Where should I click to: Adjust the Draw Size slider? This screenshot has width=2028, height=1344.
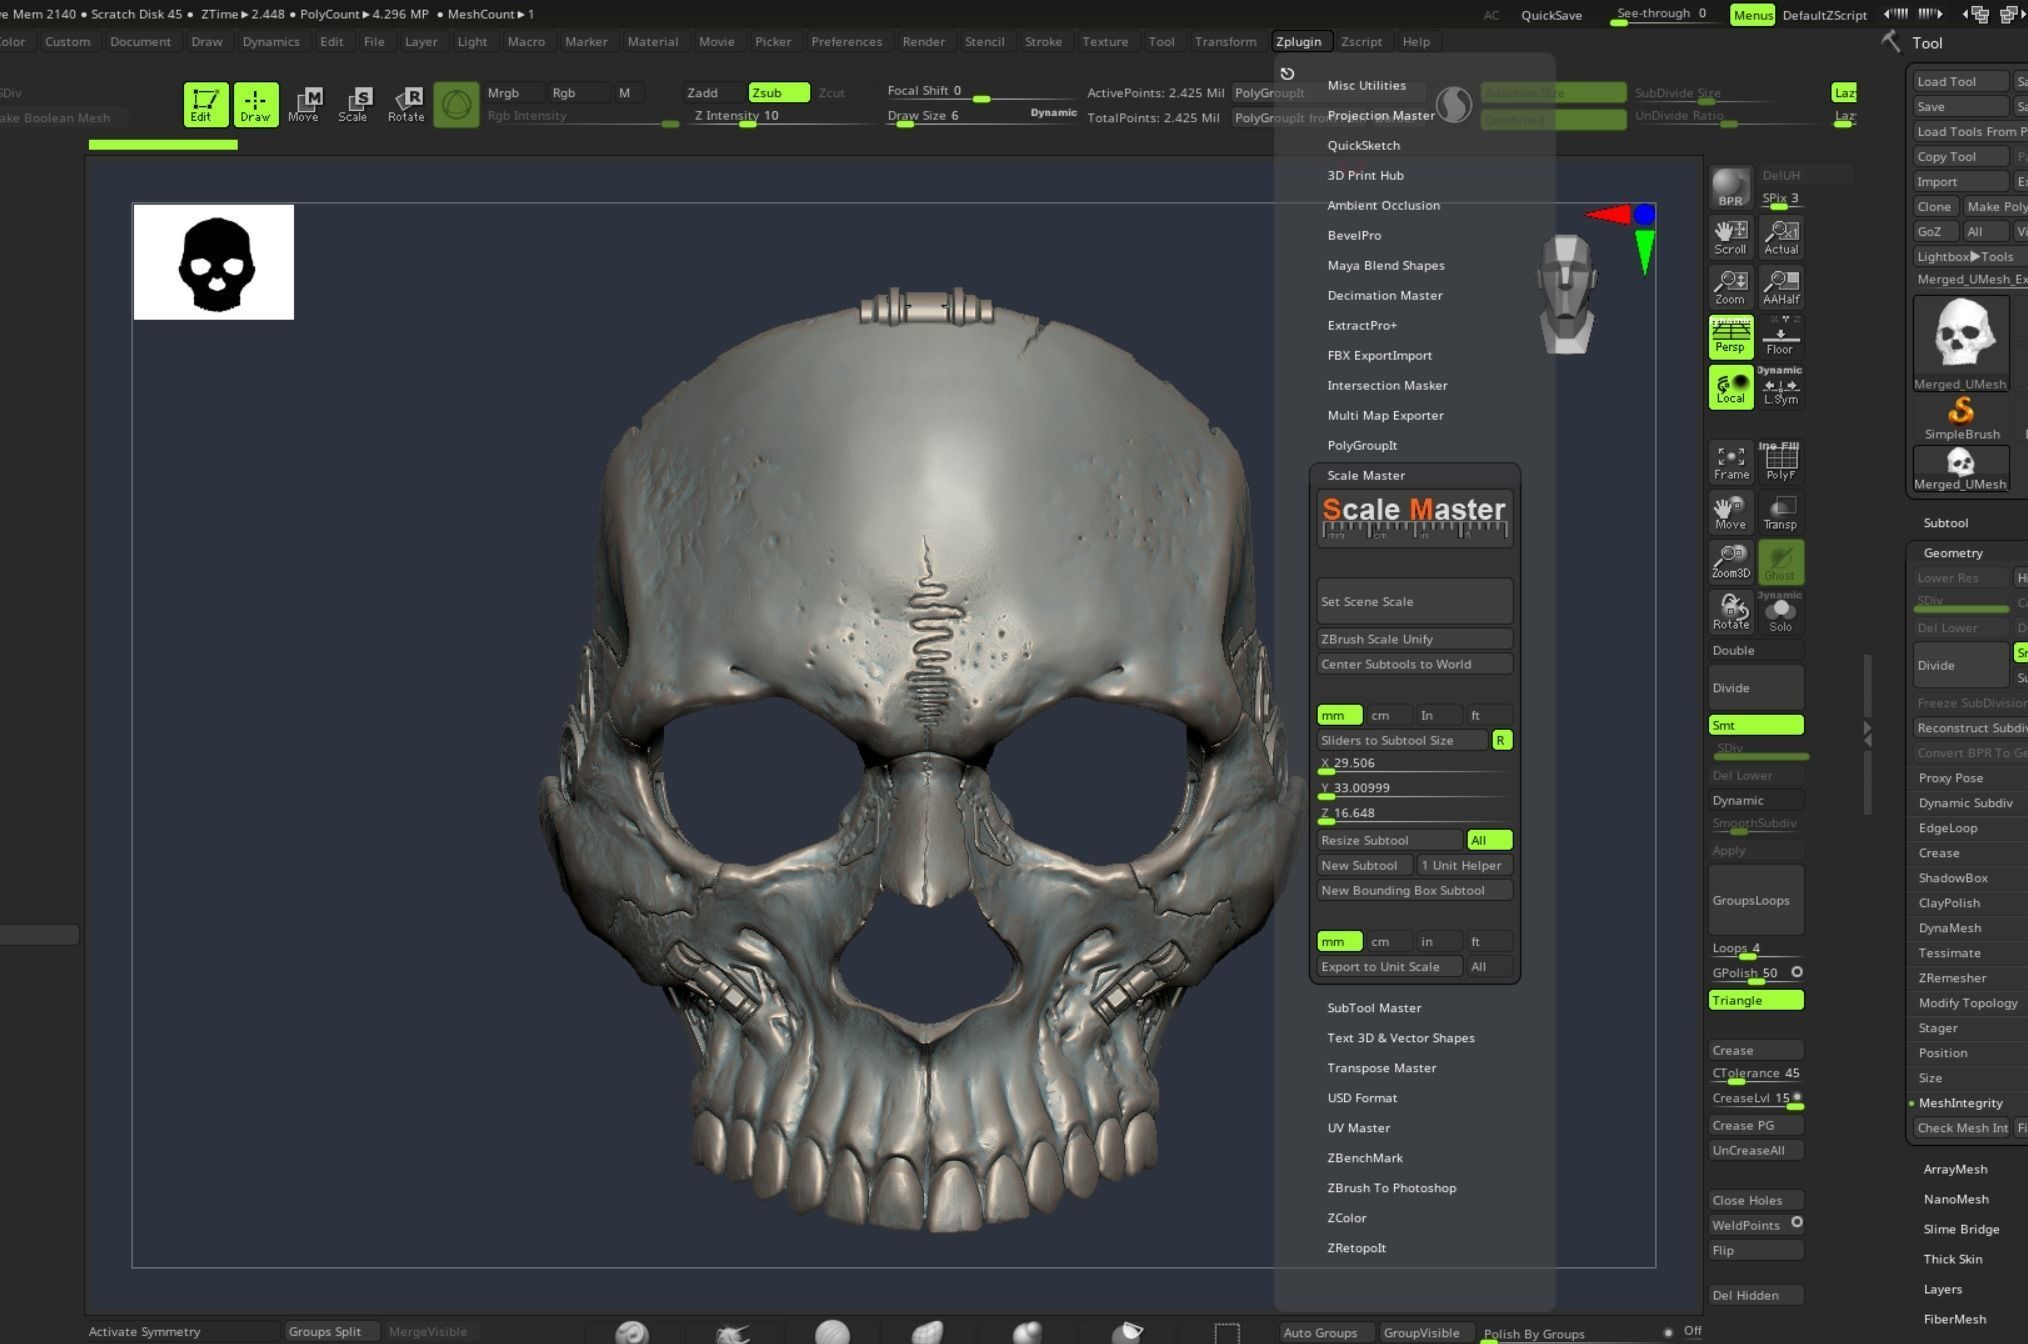[x=982, y=116]
